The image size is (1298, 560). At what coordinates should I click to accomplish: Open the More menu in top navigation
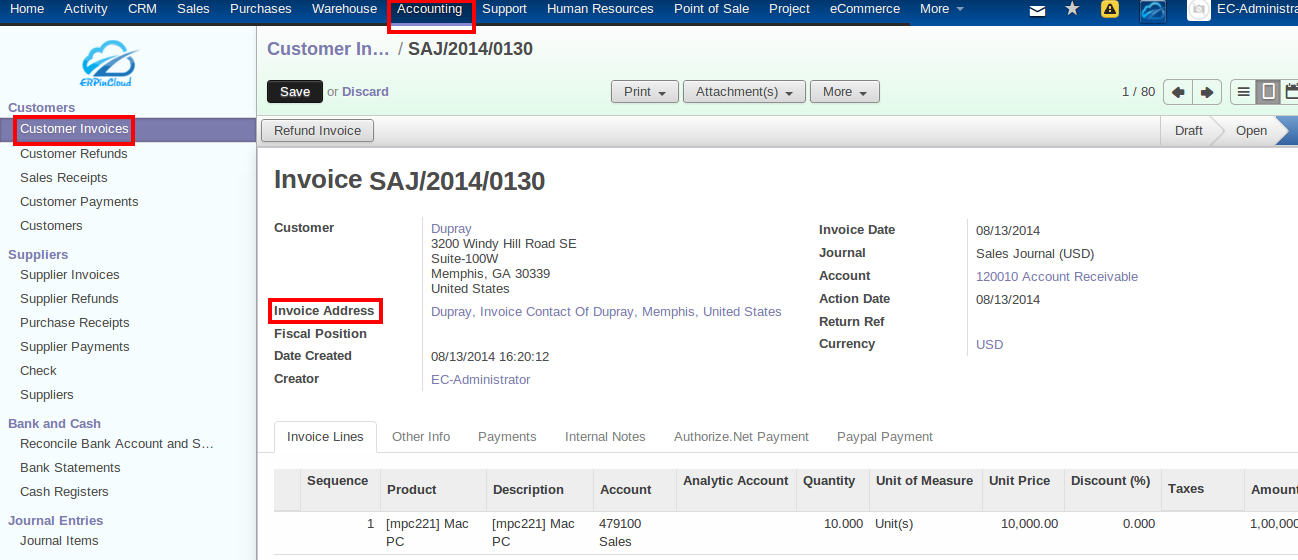click(941, 9)
